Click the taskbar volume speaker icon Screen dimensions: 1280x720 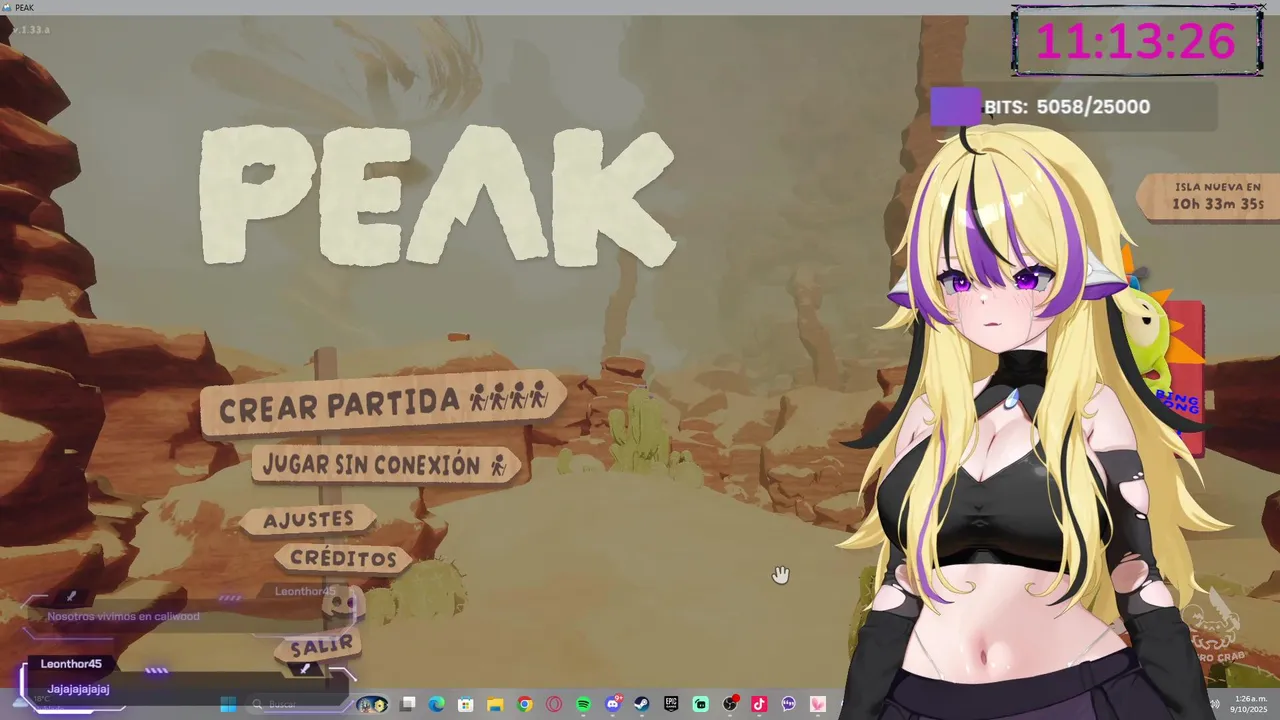pos(1215,704)
